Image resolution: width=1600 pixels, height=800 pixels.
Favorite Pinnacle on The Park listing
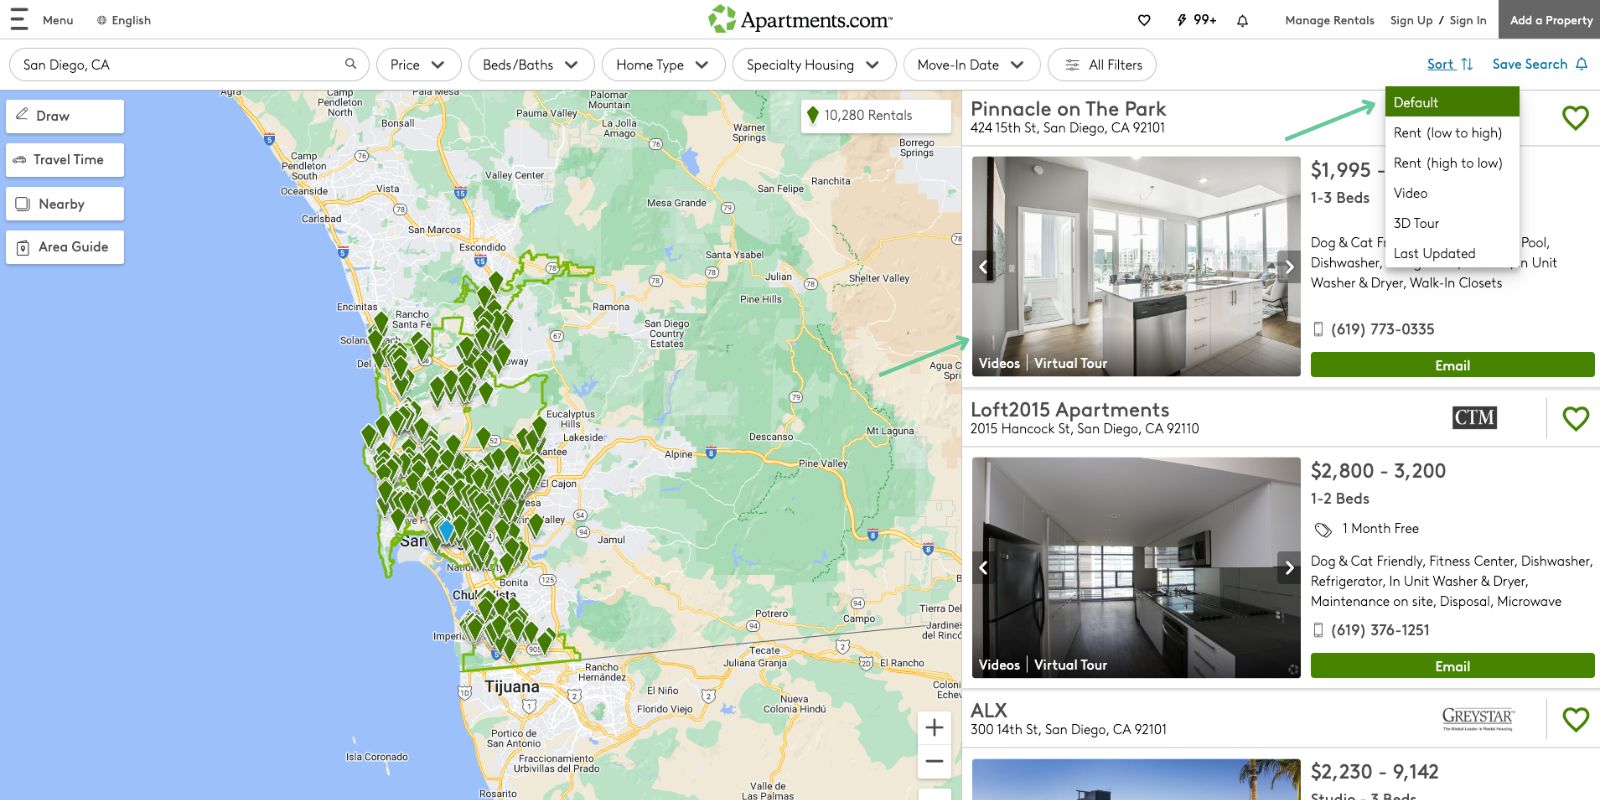(1575, 118)
